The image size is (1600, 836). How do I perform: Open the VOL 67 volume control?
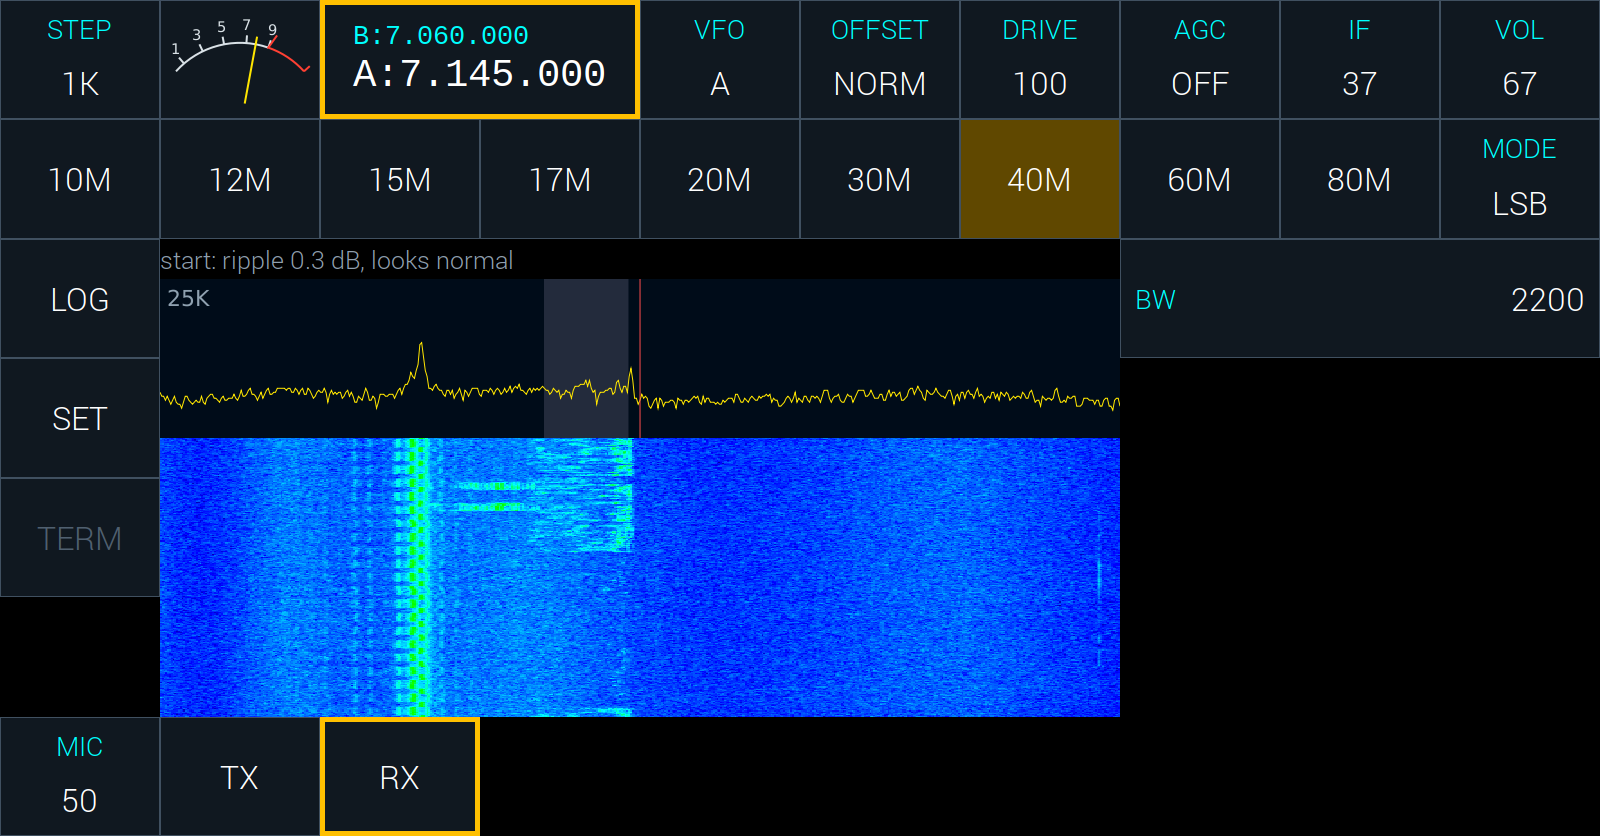coord(1520,59)
